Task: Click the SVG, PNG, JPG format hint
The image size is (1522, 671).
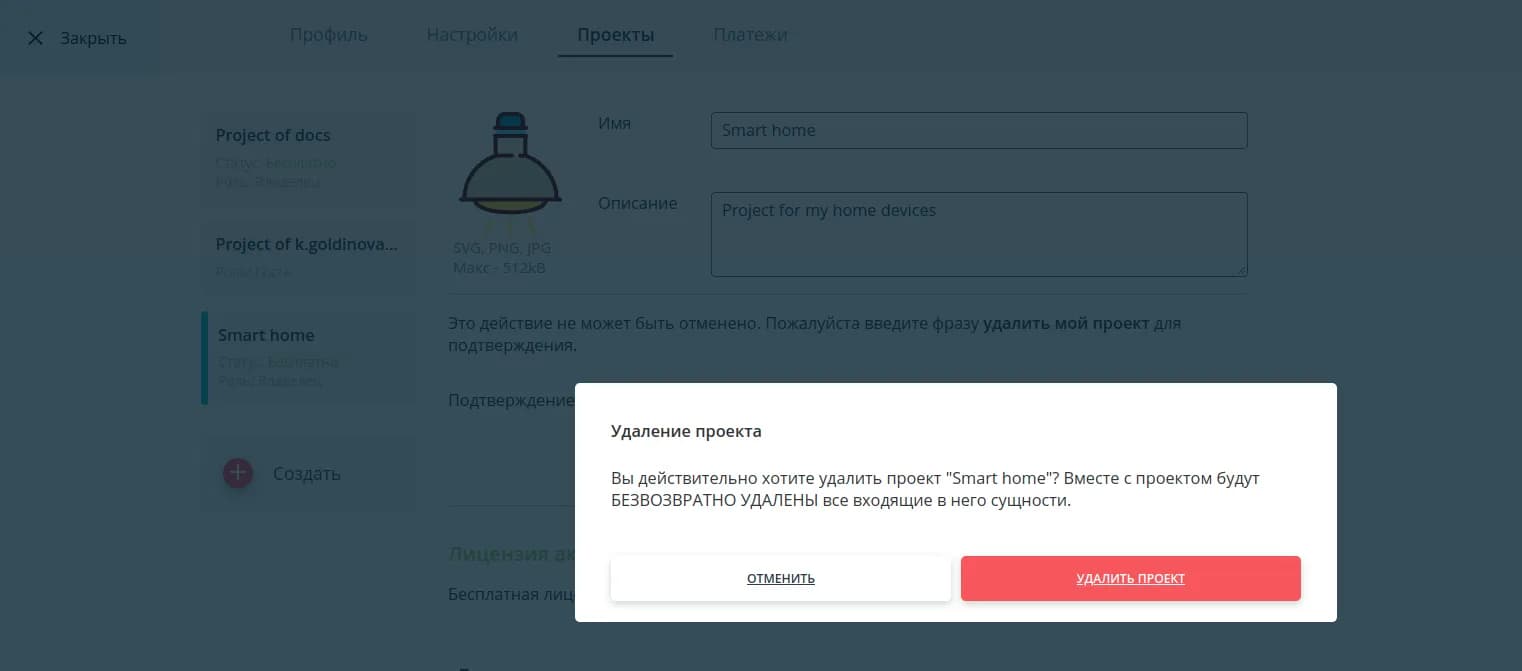Action: point(502,248)
